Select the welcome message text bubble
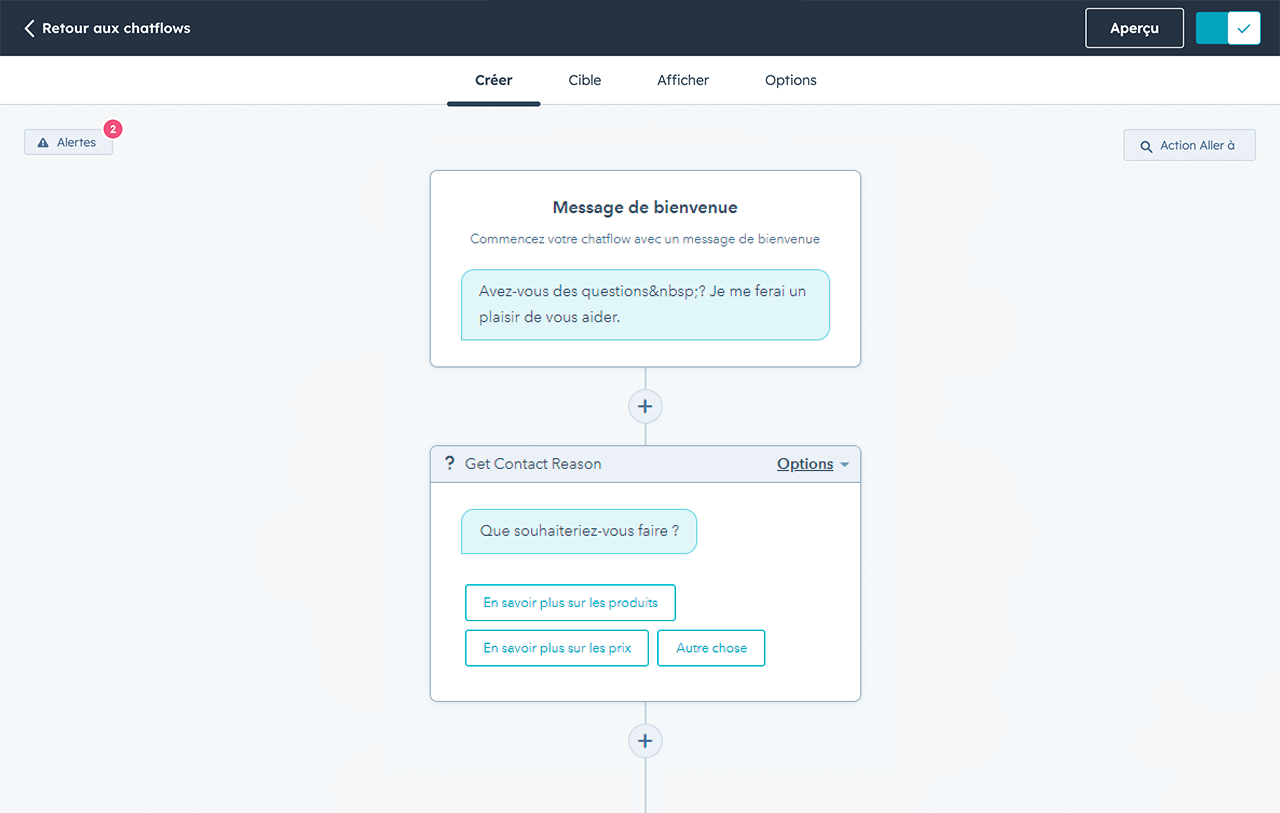 (x=645, y=304)
